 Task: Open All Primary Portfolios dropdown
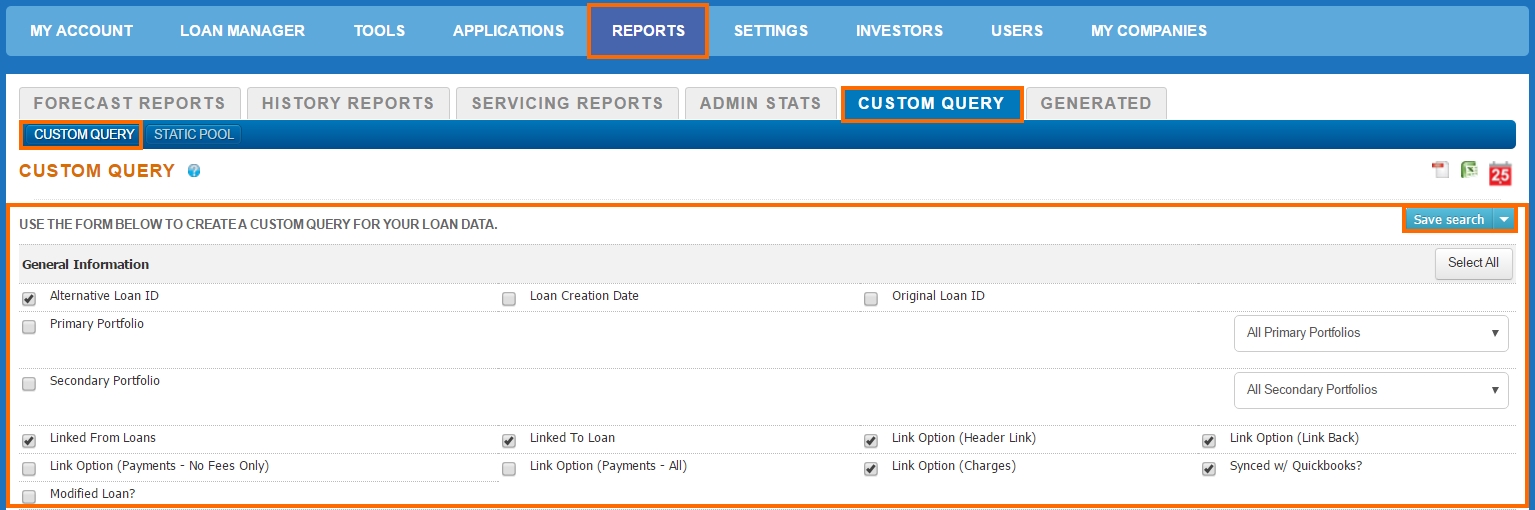pyautogui.click(x=1371, y=333)
